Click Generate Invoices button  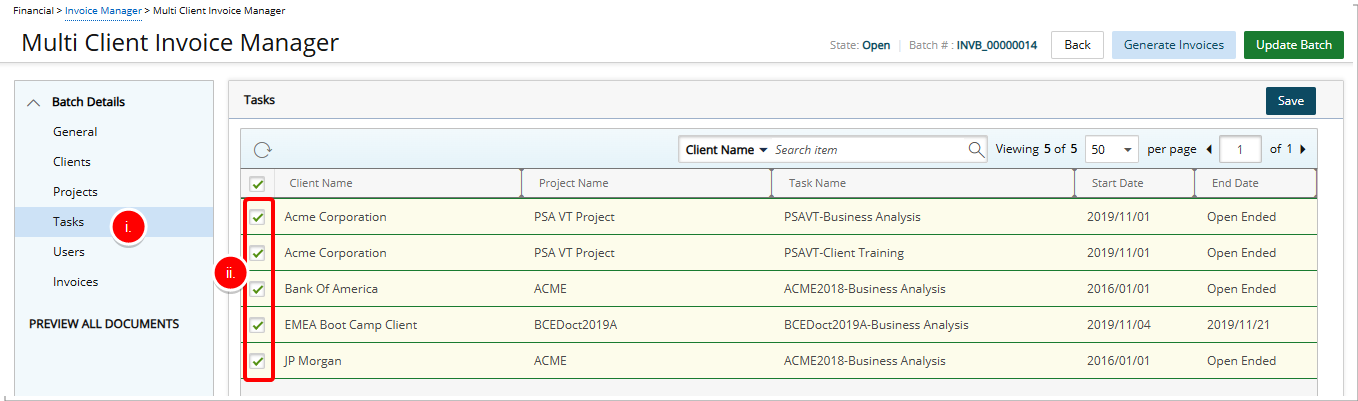[x=1174, y=45]
